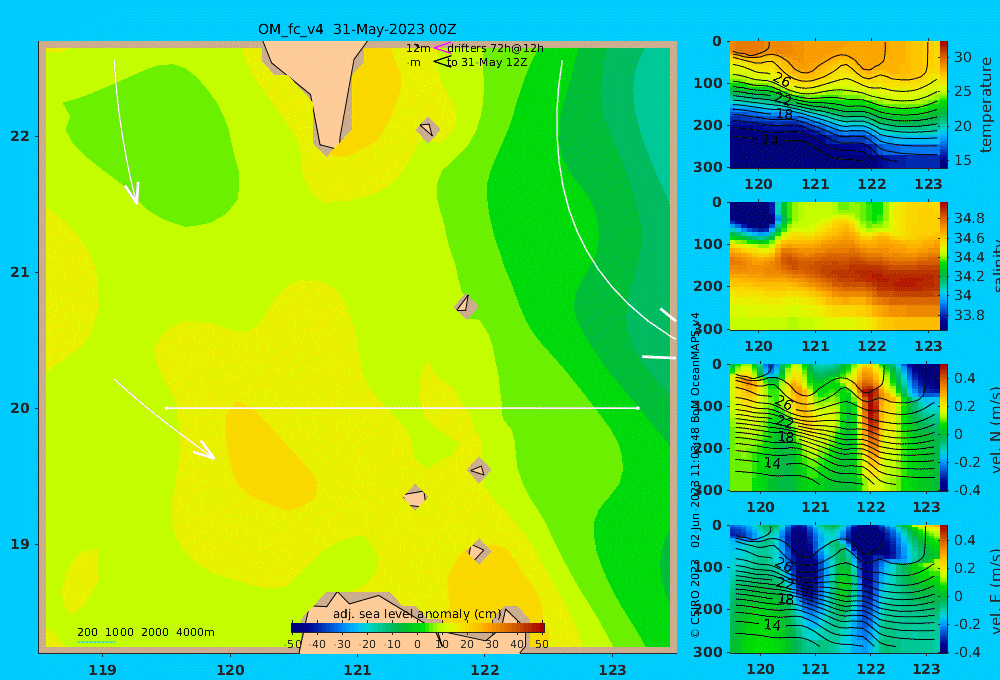Image resolution: width=1000 pixels, height=680 pixels.
Task: Click the 34.8 tick on salinity colorbar
Action: 969,218
